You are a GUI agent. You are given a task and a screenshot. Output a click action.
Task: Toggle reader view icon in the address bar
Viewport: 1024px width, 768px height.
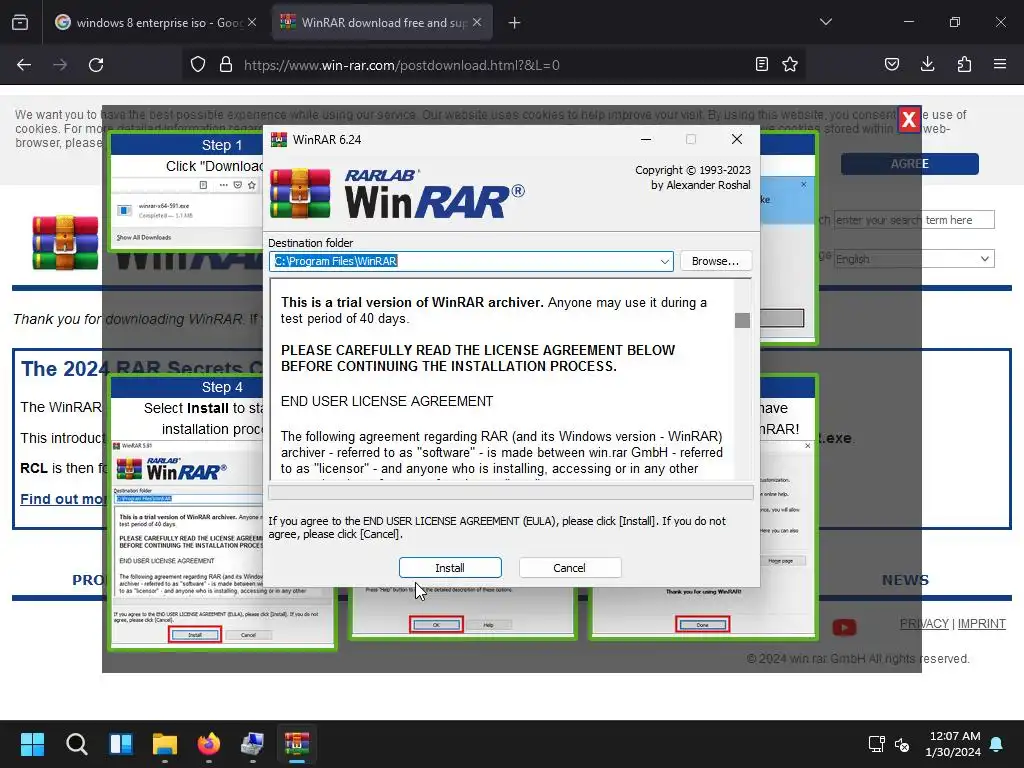pos(761,65)
